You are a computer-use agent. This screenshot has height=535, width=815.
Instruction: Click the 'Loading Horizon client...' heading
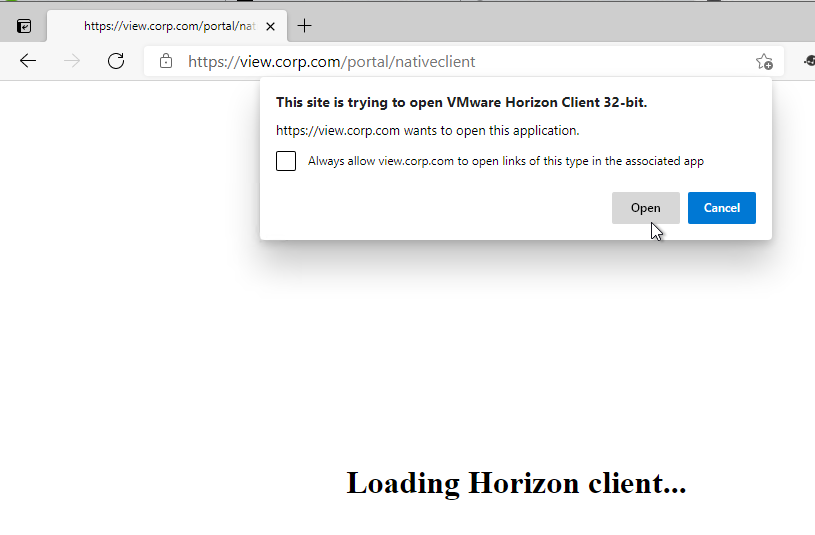(x=516, y=483)
